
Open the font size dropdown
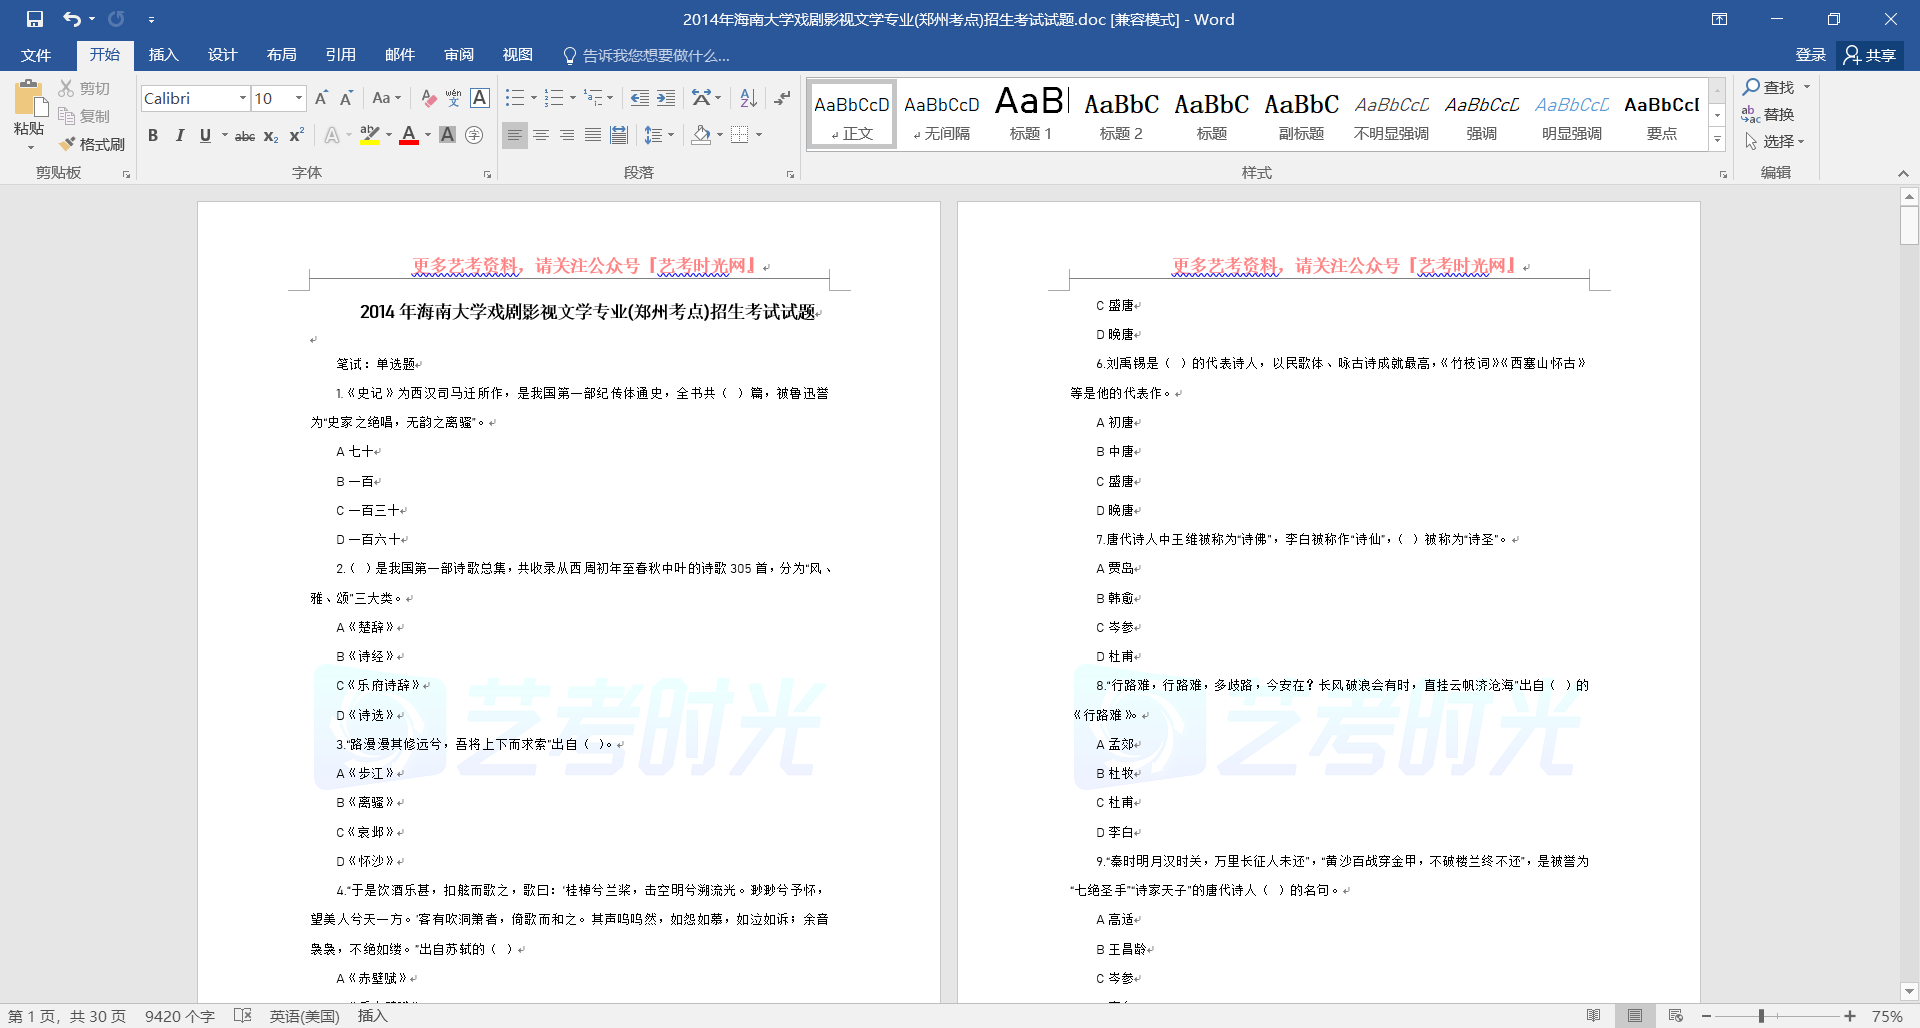coord(298,98)
